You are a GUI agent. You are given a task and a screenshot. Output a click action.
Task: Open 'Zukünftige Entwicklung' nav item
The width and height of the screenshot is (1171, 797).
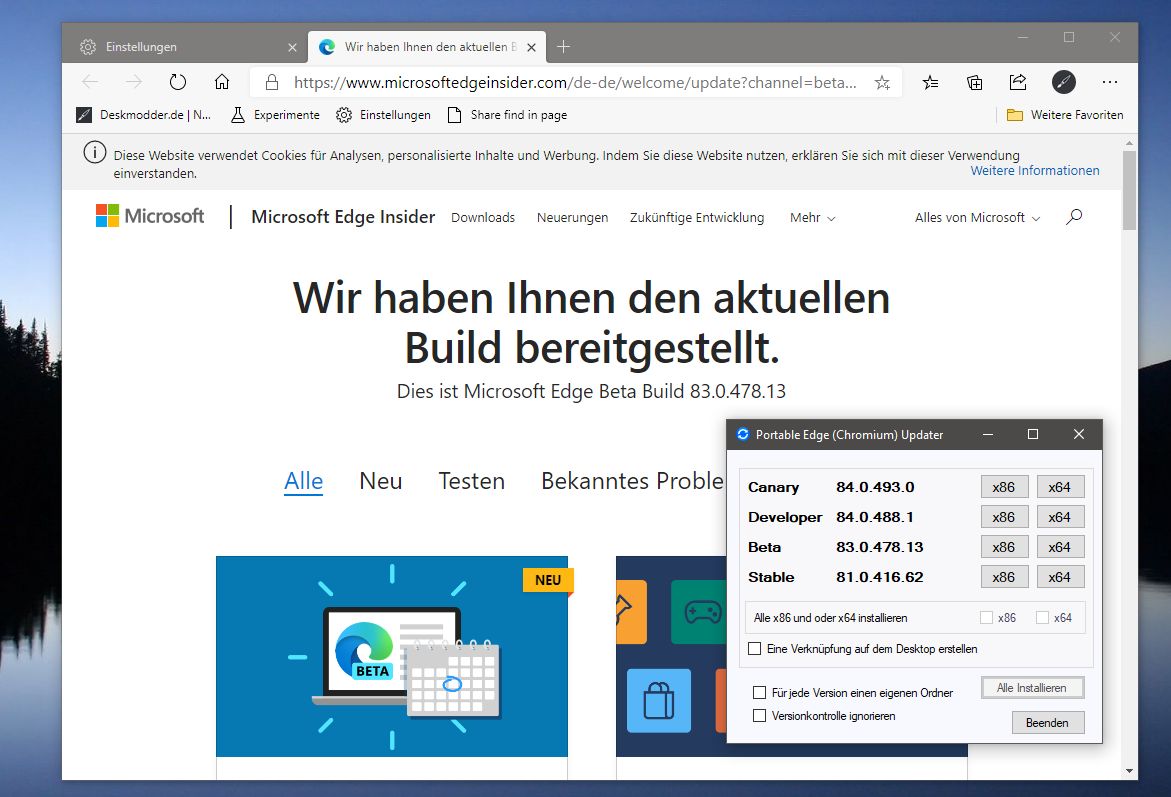pos(697,217)
